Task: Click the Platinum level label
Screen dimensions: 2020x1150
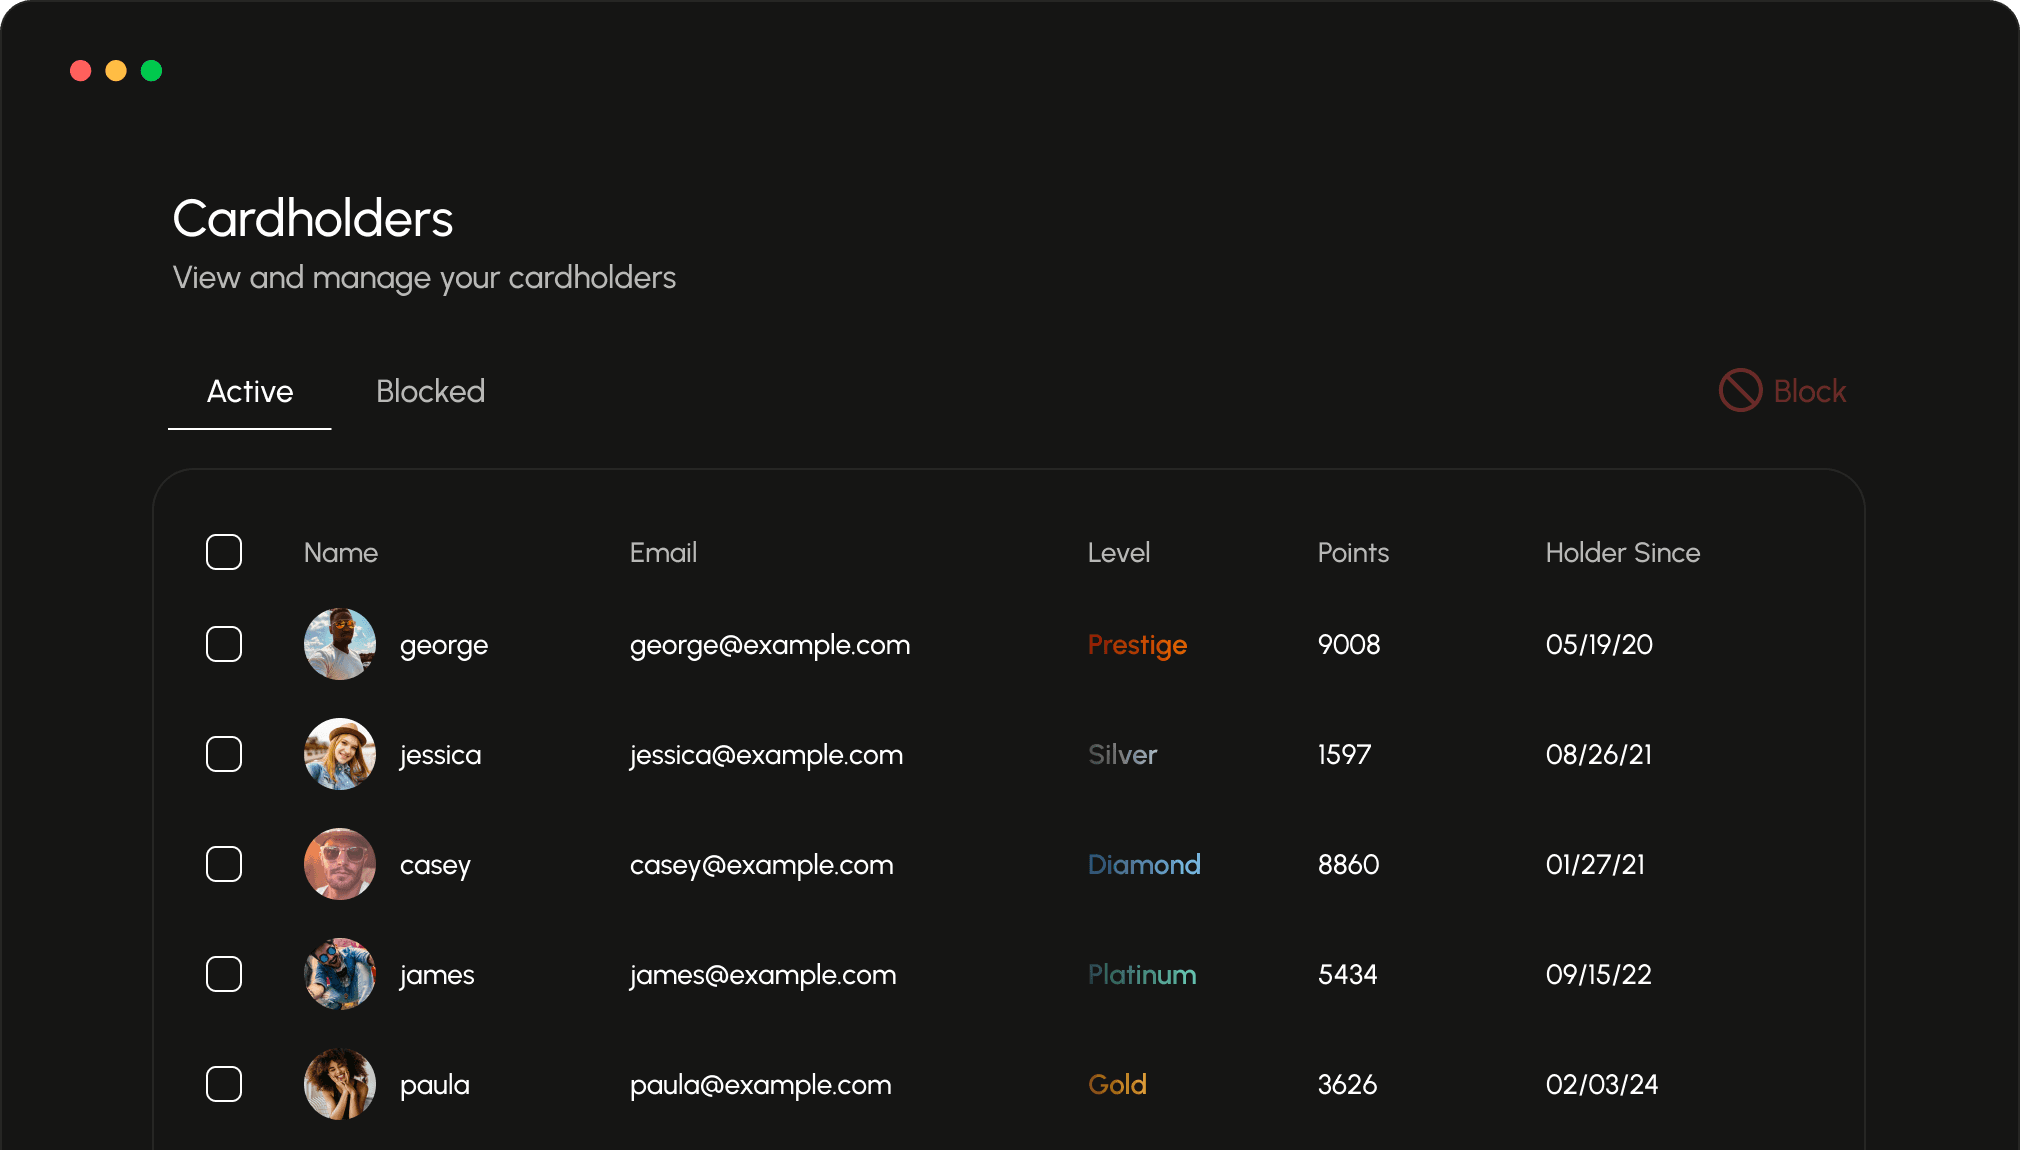Action: (x=1142, y=974)
